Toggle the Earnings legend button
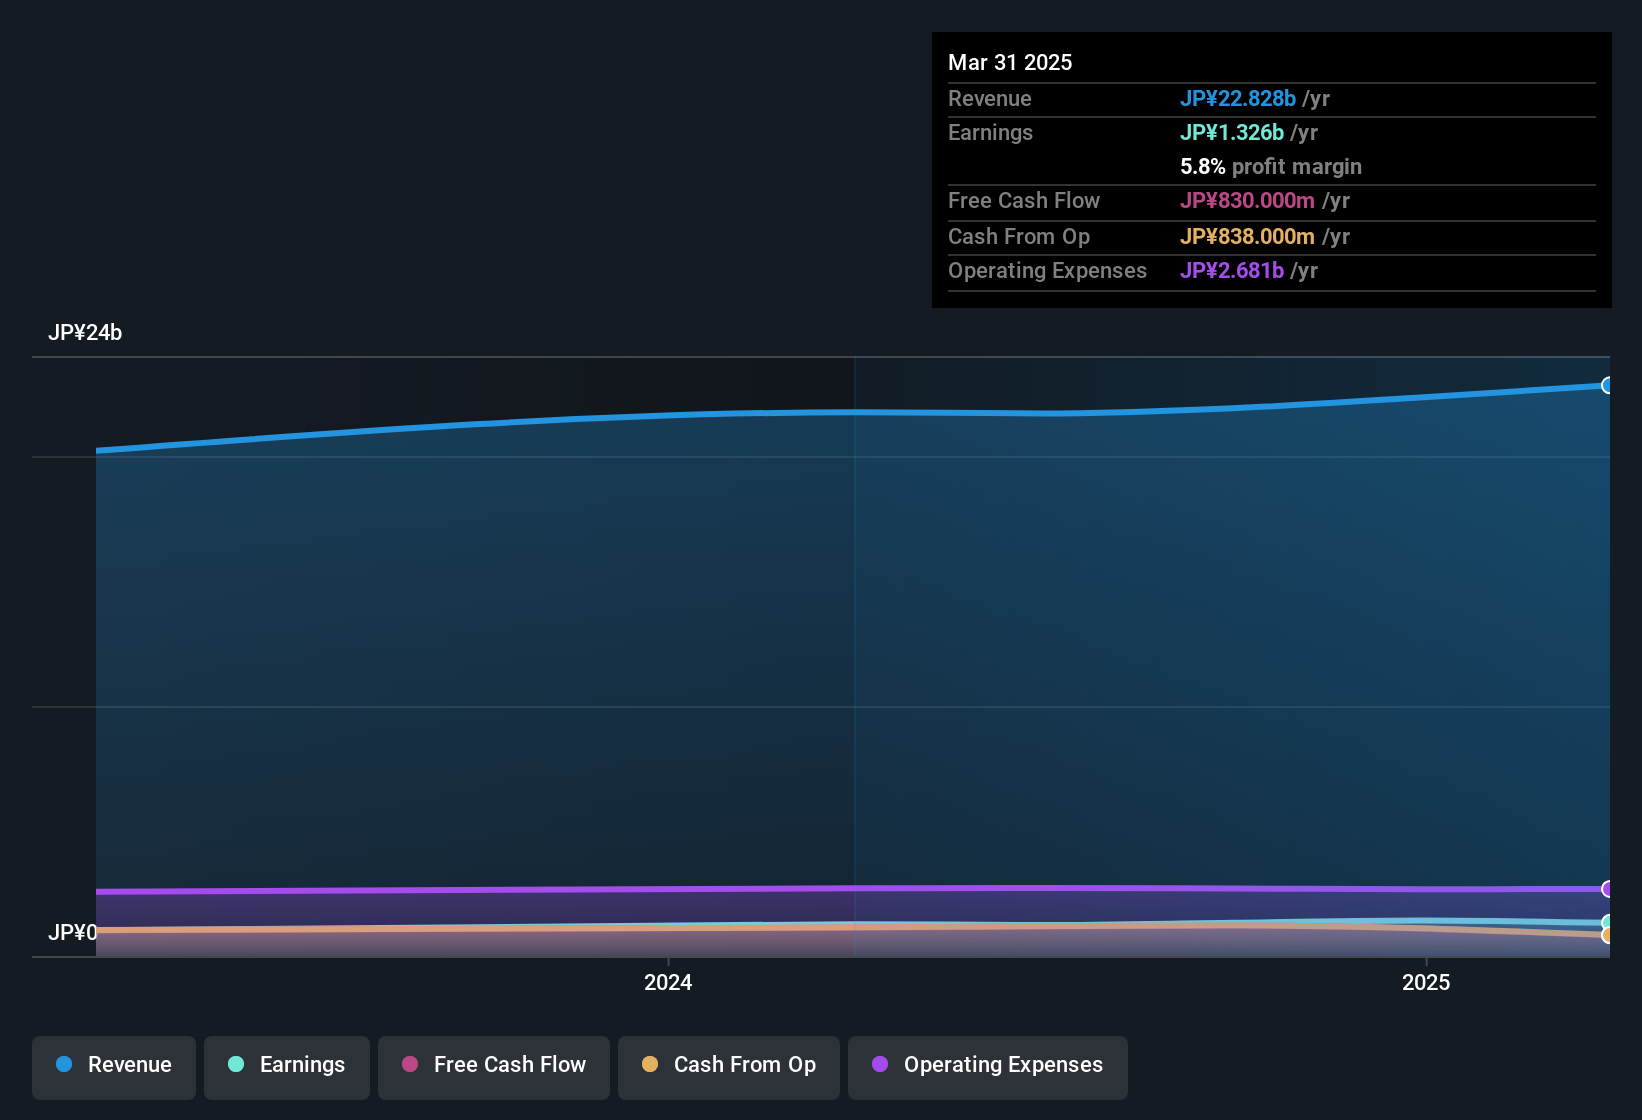This screenshot has height=1120, width=1642. [x=287, y=1067]
